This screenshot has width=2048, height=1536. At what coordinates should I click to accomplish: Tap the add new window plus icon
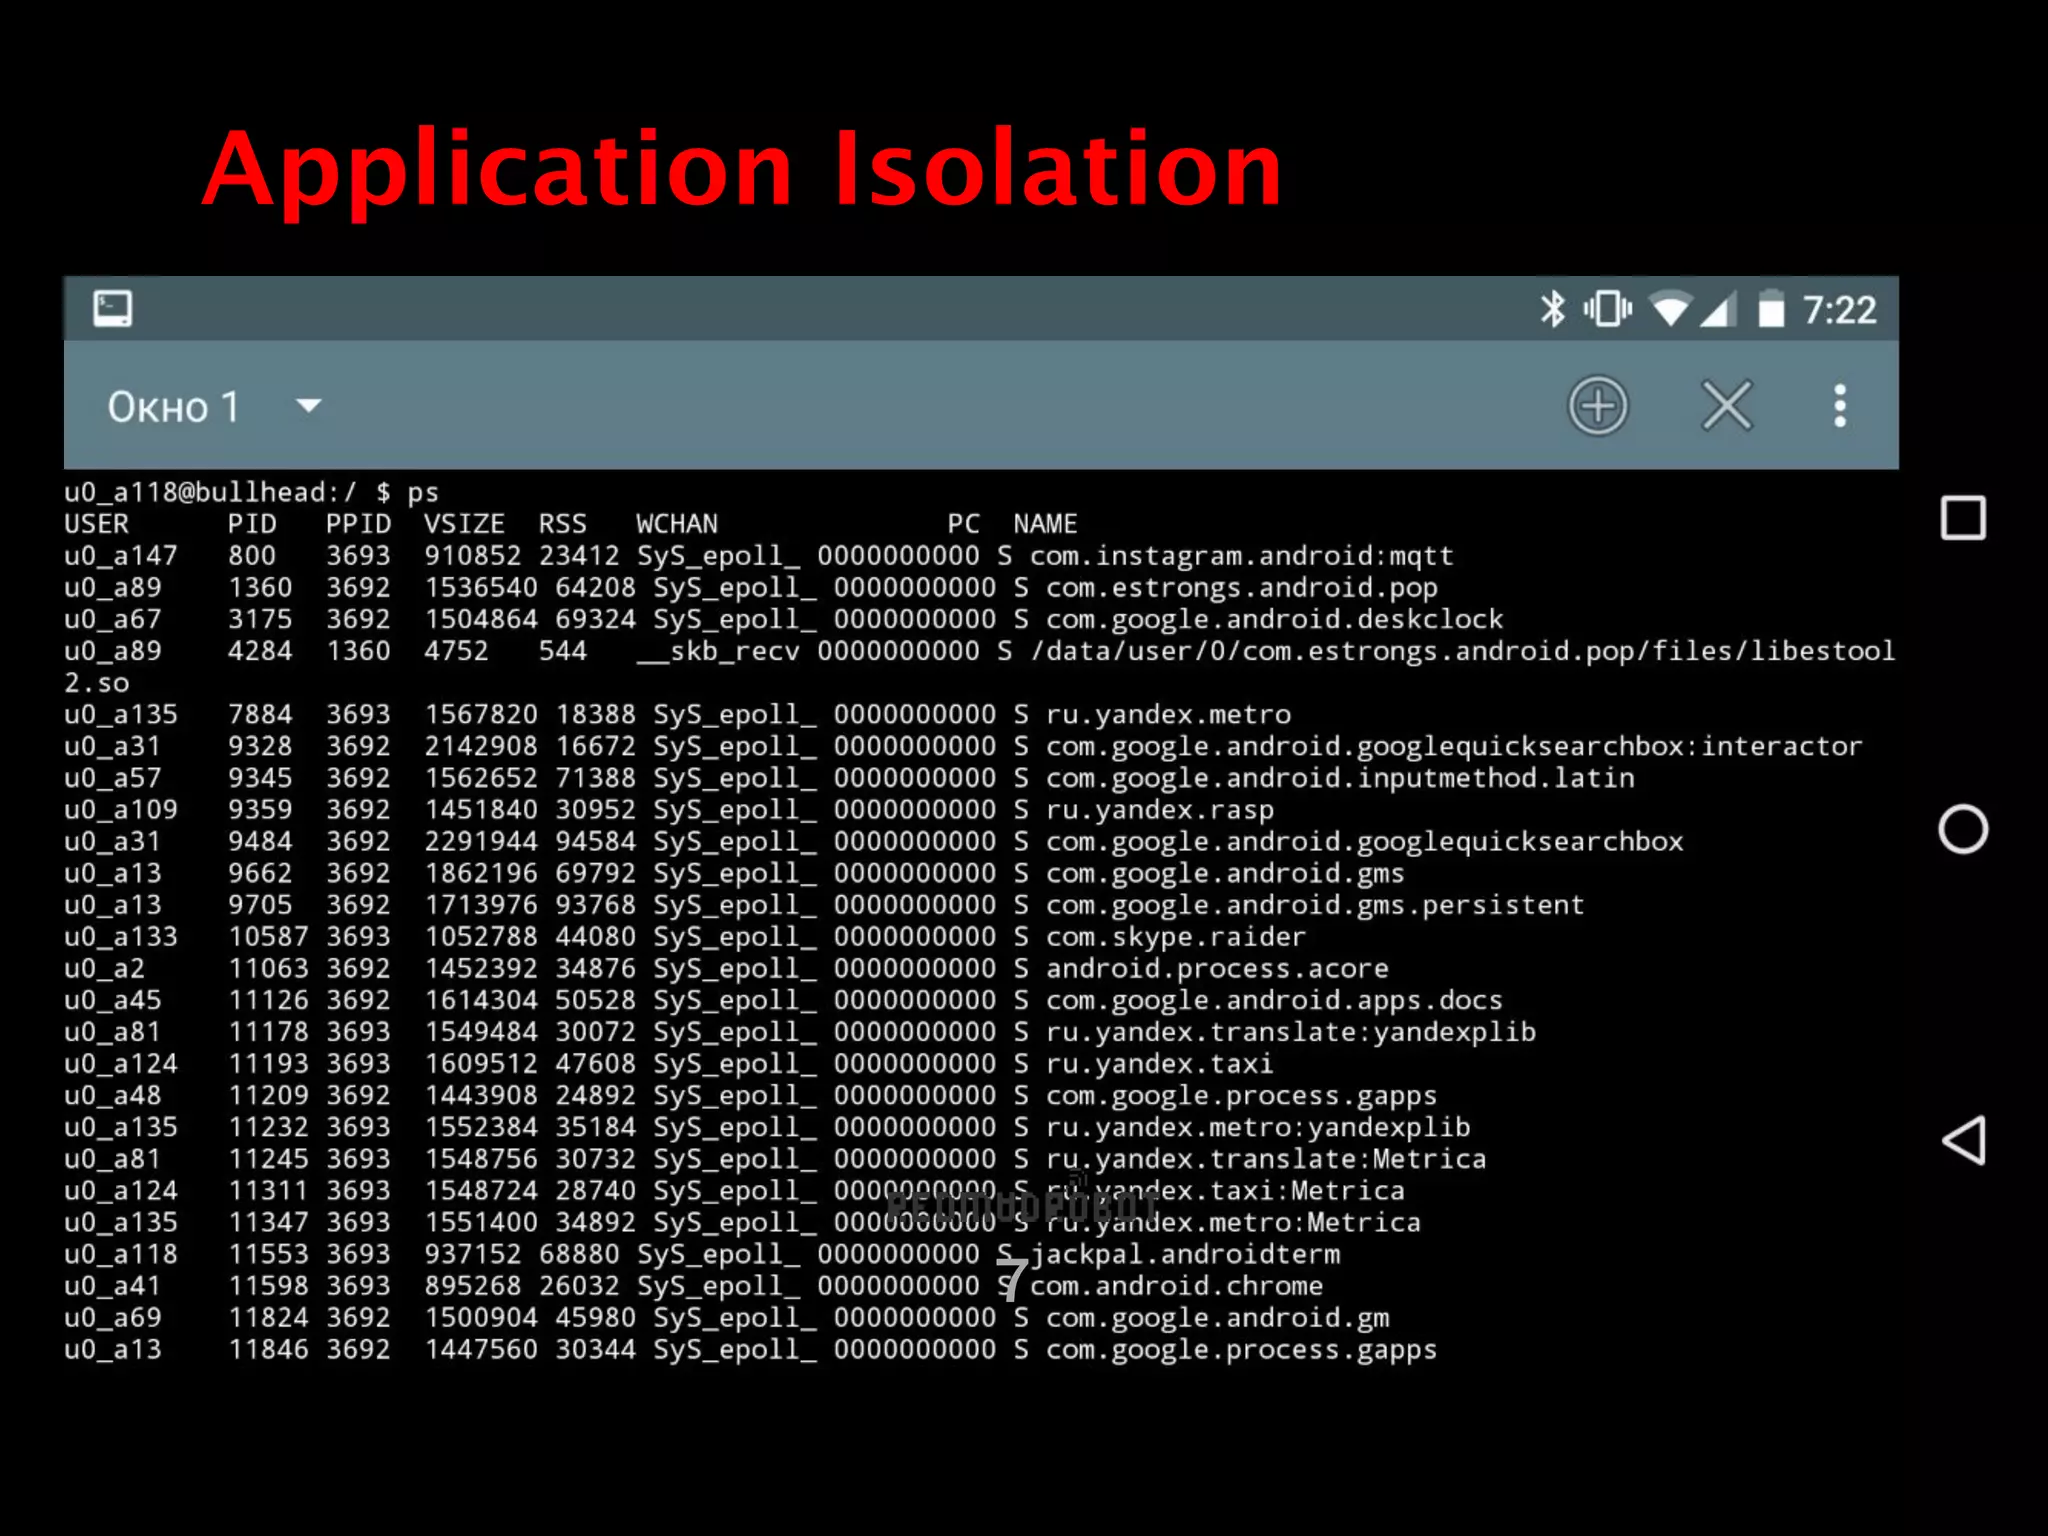click(x=1597, y=406)
